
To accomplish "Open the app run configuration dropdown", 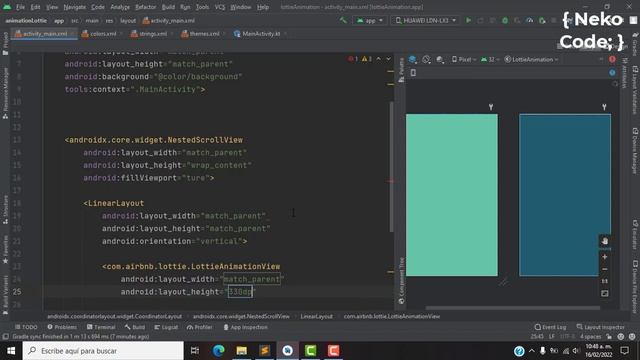I will (370, 20).
